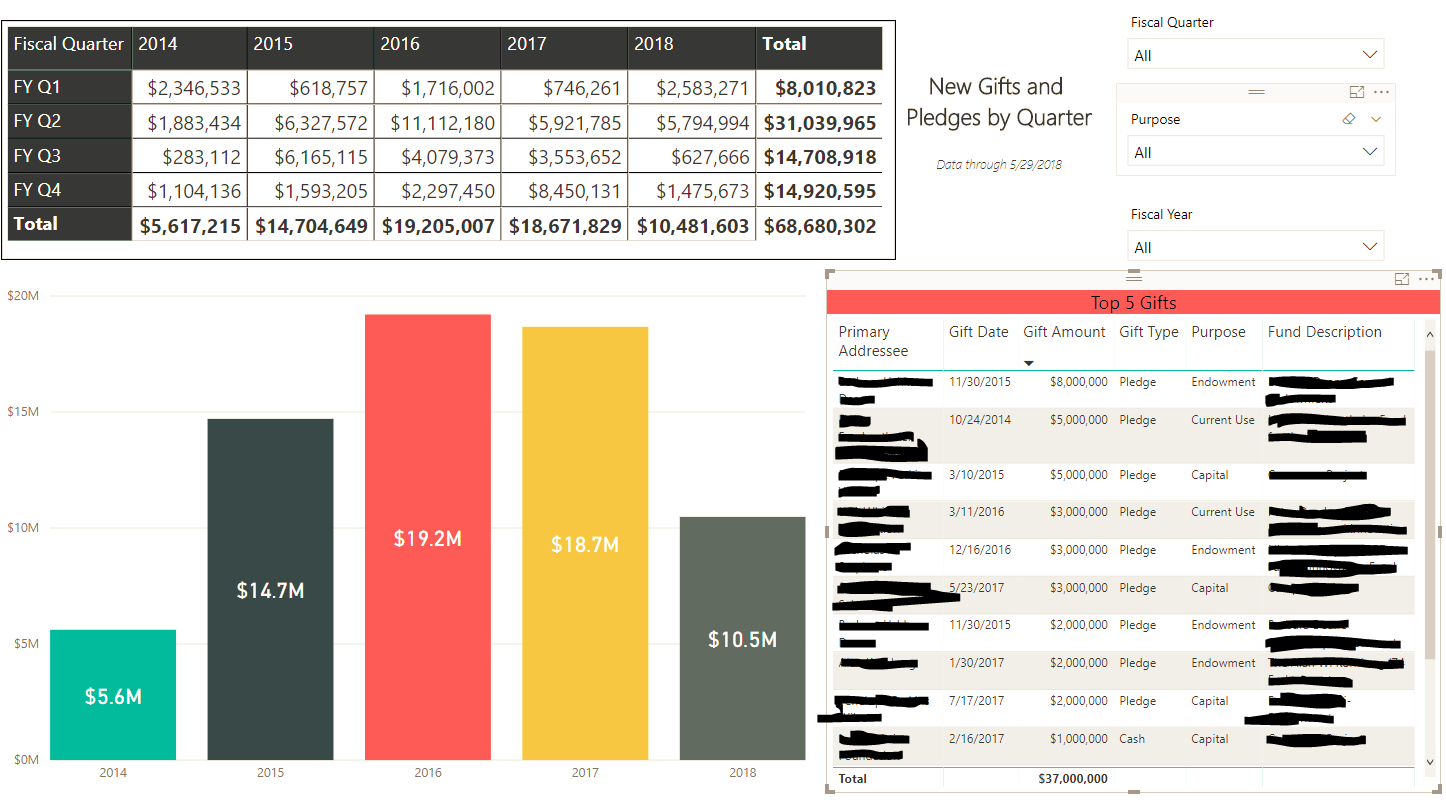
Task: Open the Fiscal Year slicer dropdown
Action: coord(1256,247)
